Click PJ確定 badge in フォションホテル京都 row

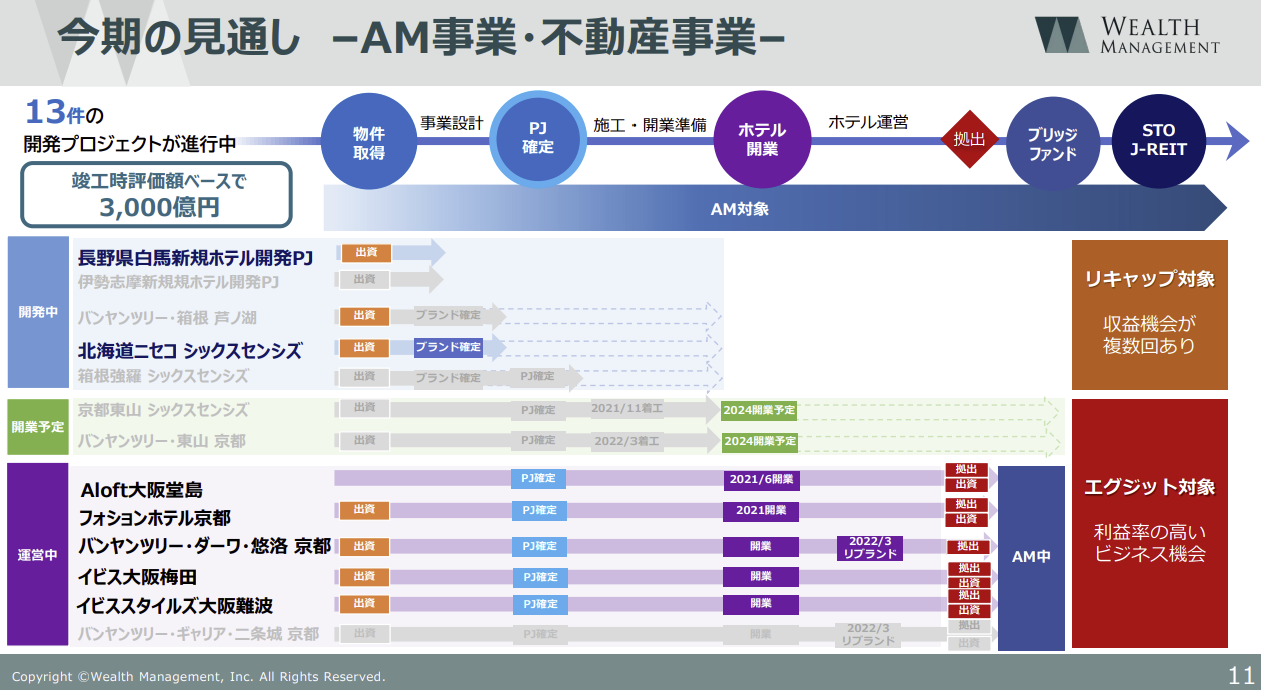tap(539, 510)
